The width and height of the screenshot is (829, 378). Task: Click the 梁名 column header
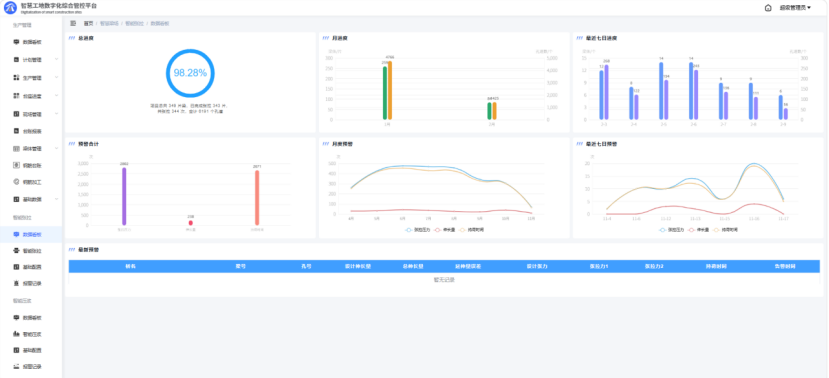tap(131, 266)
